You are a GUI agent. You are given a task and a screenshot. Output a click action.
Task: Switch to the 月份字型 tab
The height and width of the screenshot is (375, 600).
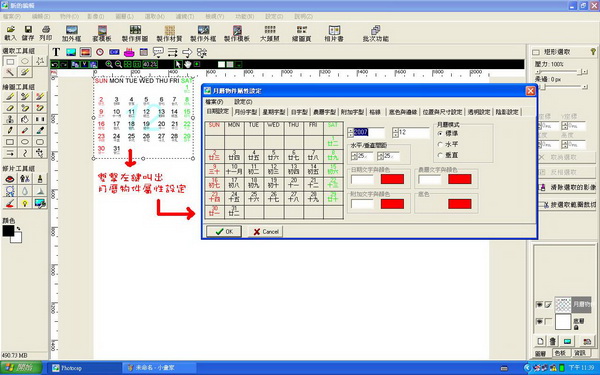(x=246, y=112)
